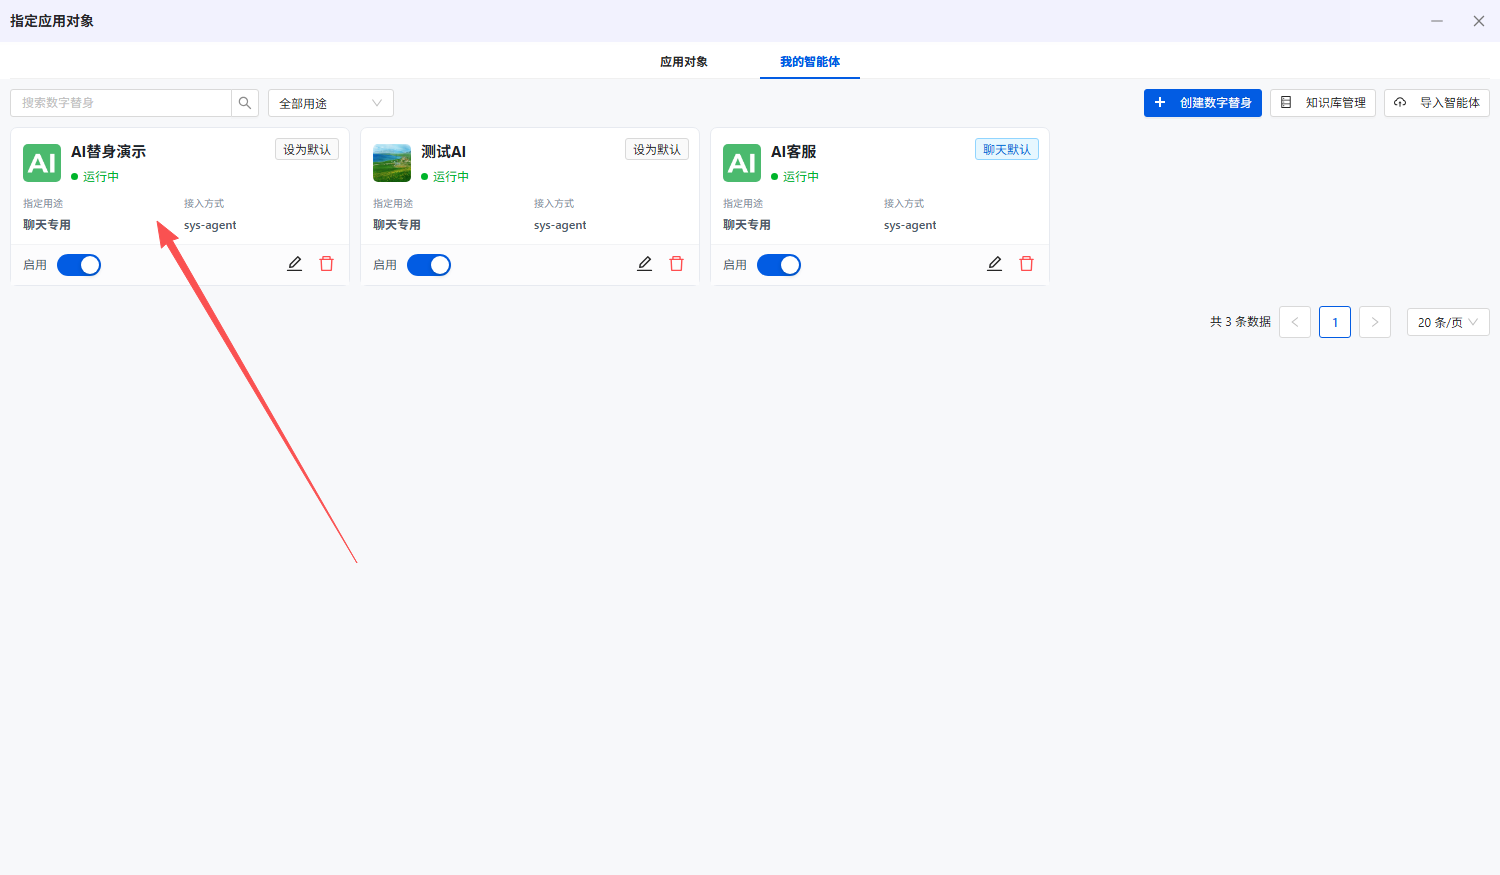Turn off the AI客服 enable switch
Screen dimensions: 1500x875
coord(779,265)
